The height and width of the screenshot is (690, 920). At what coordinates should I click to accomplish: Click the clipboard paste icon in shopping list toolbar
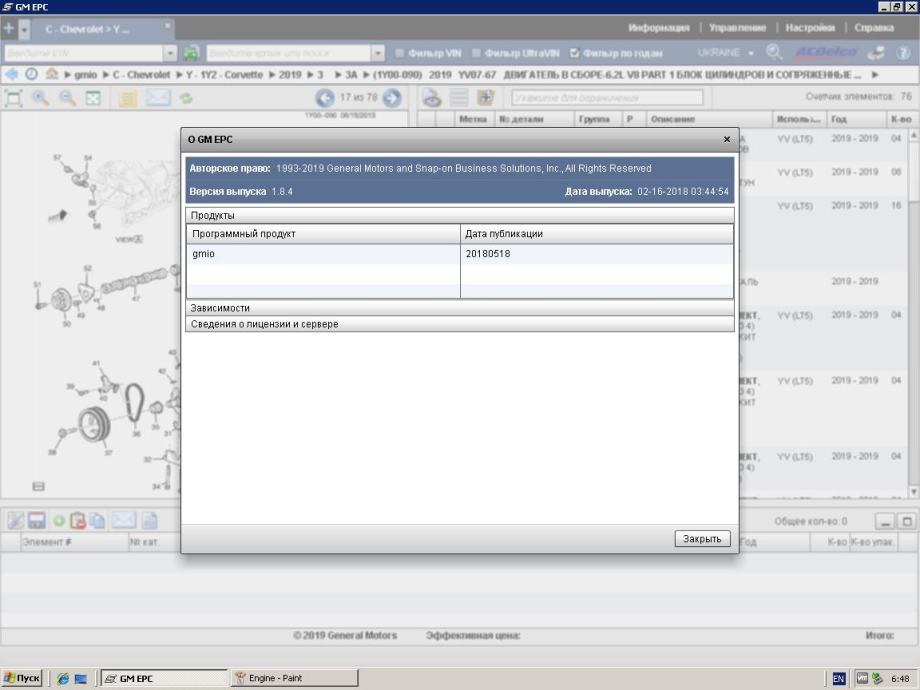[x=77, y=520]
